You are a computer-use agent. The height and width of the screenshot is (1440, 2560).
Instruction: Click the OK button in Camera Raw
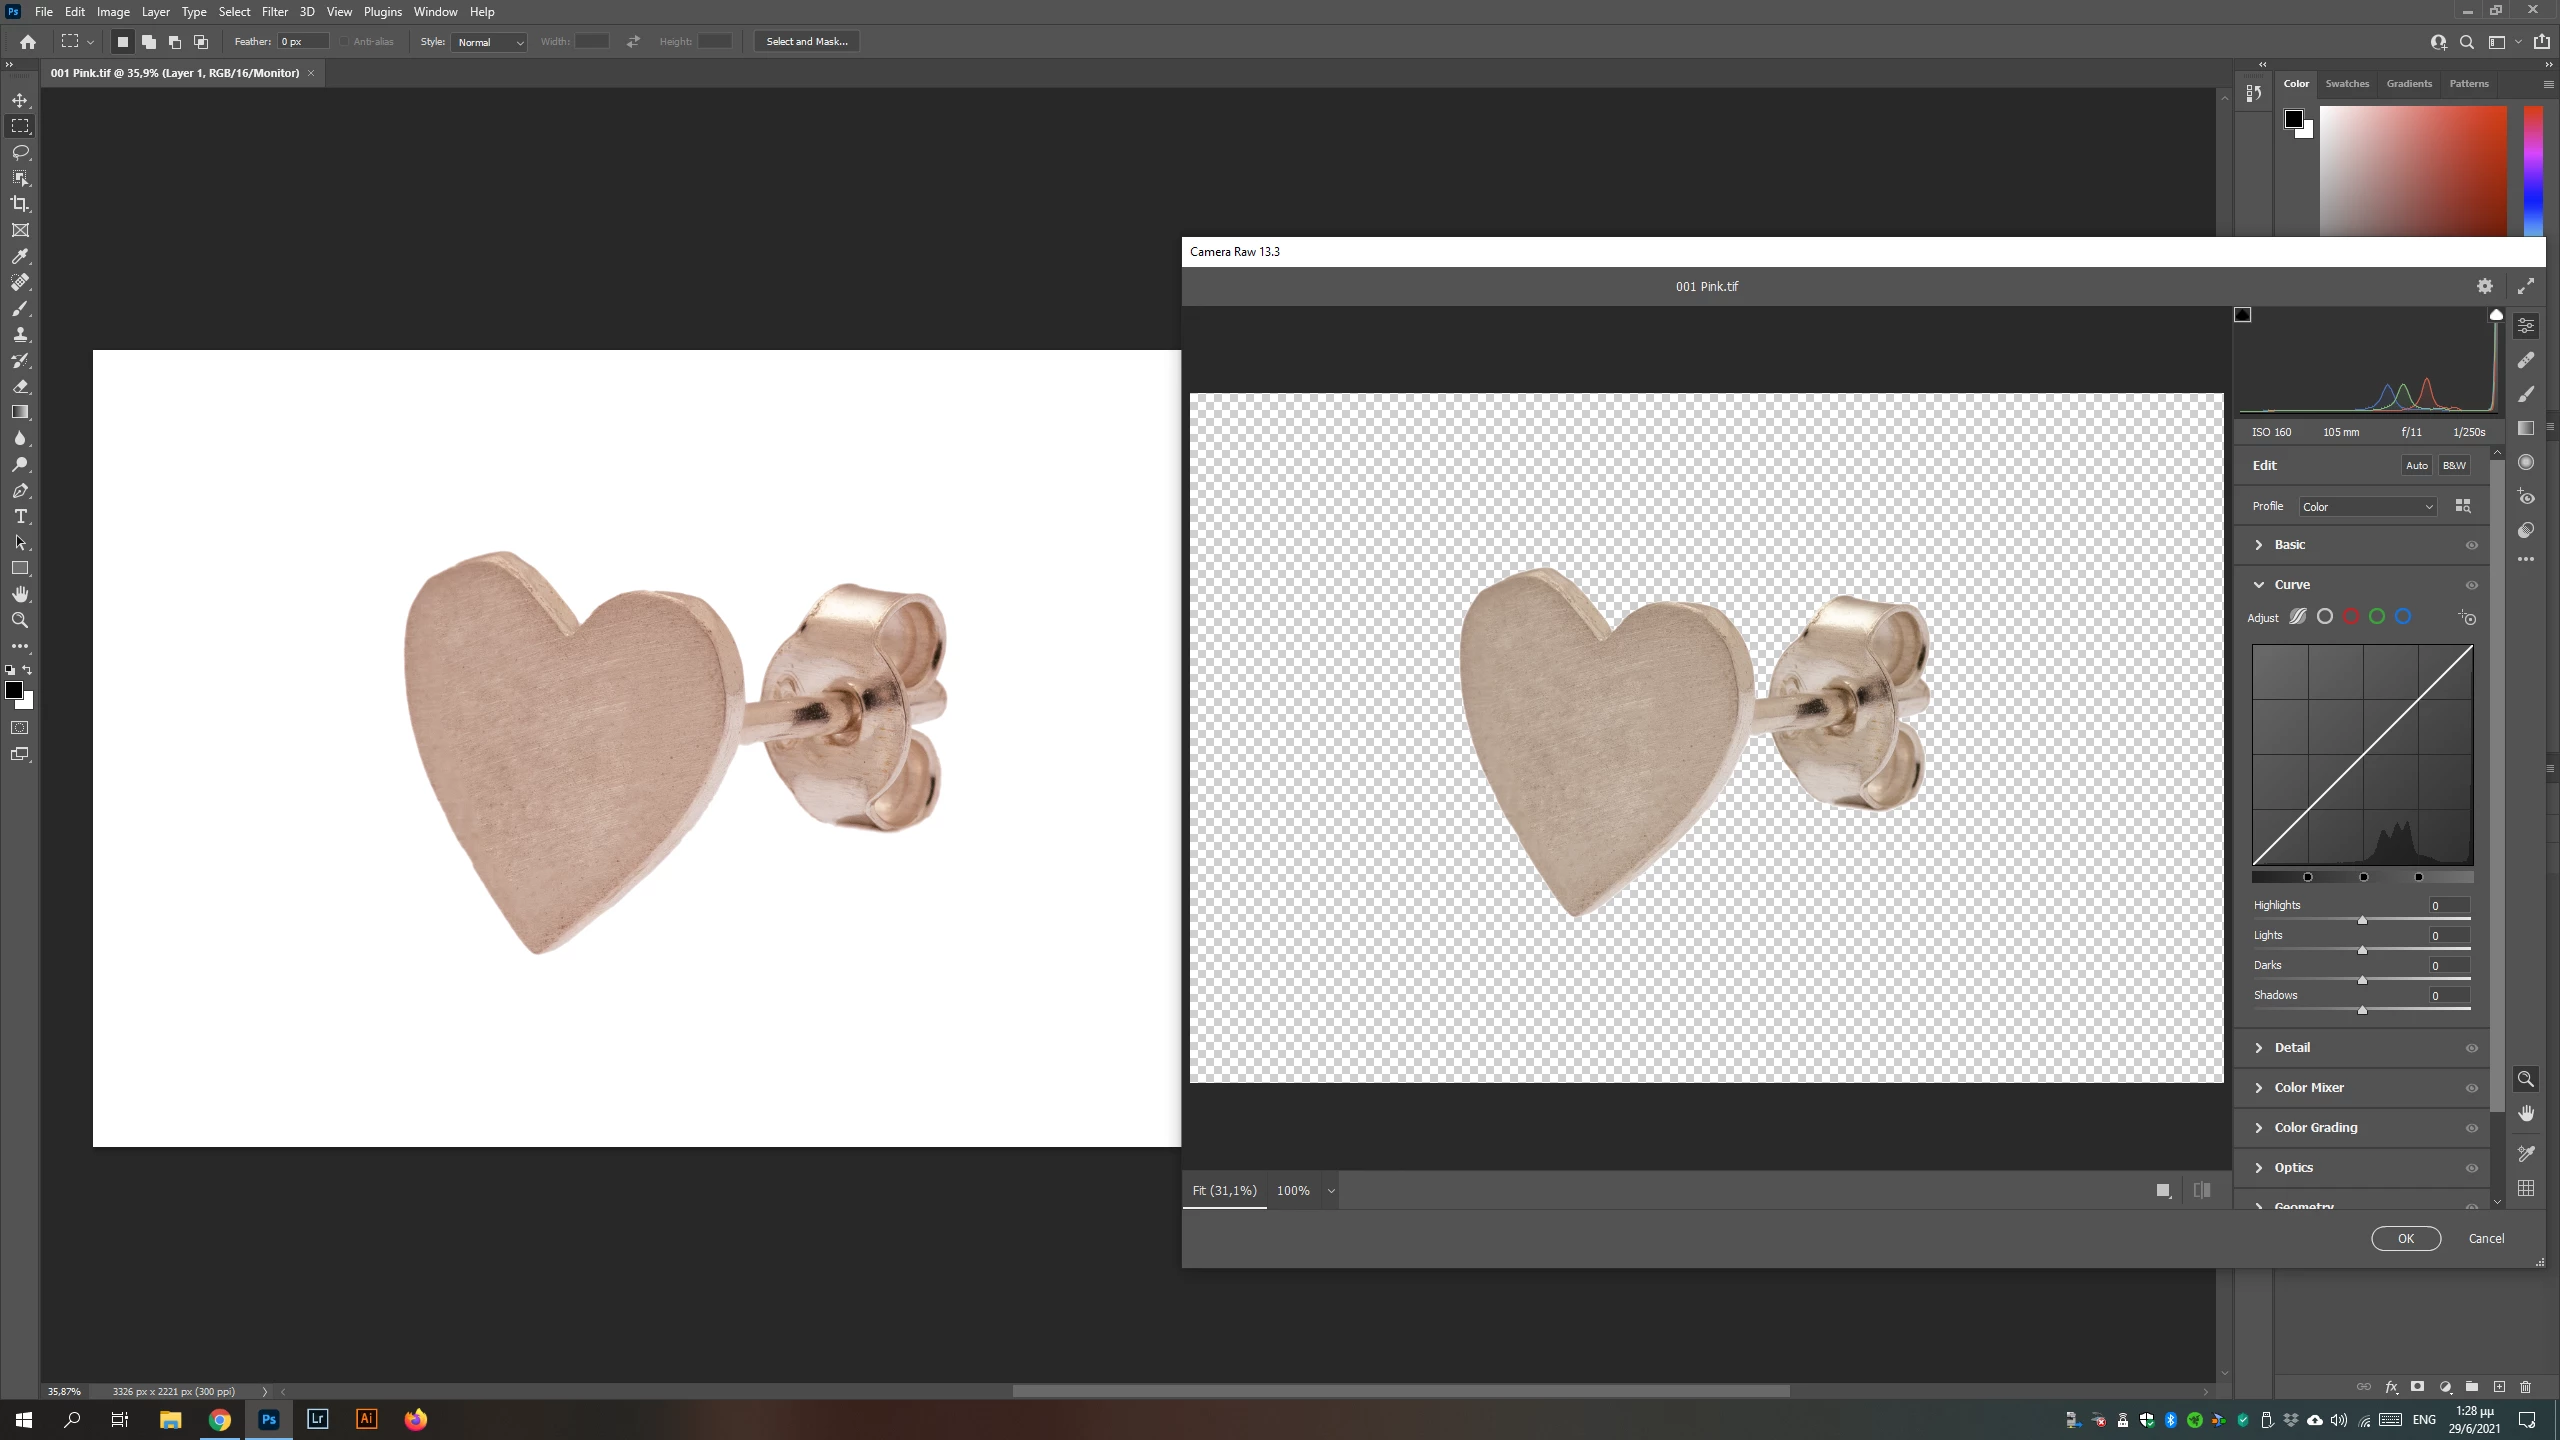coord(2405,1238)
